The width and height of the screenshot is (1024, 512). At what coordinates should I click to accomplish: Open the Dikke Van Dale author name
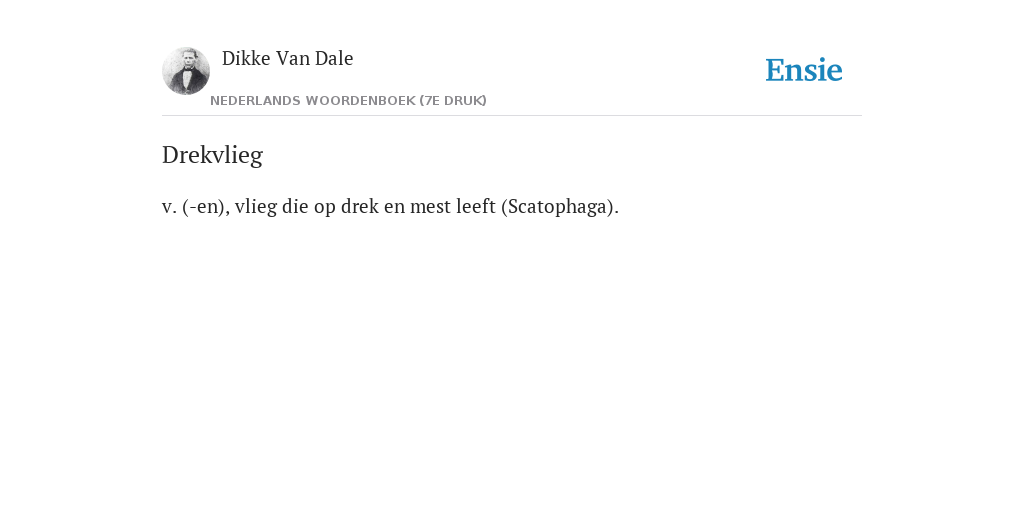287,58
